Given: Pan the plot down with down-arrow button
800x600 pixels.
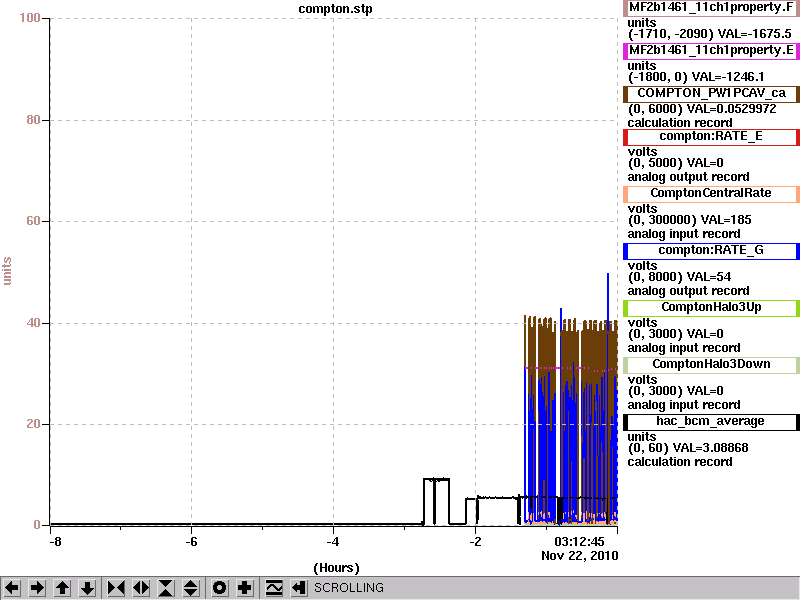Looking at the screenshot, I should point(88,588).
